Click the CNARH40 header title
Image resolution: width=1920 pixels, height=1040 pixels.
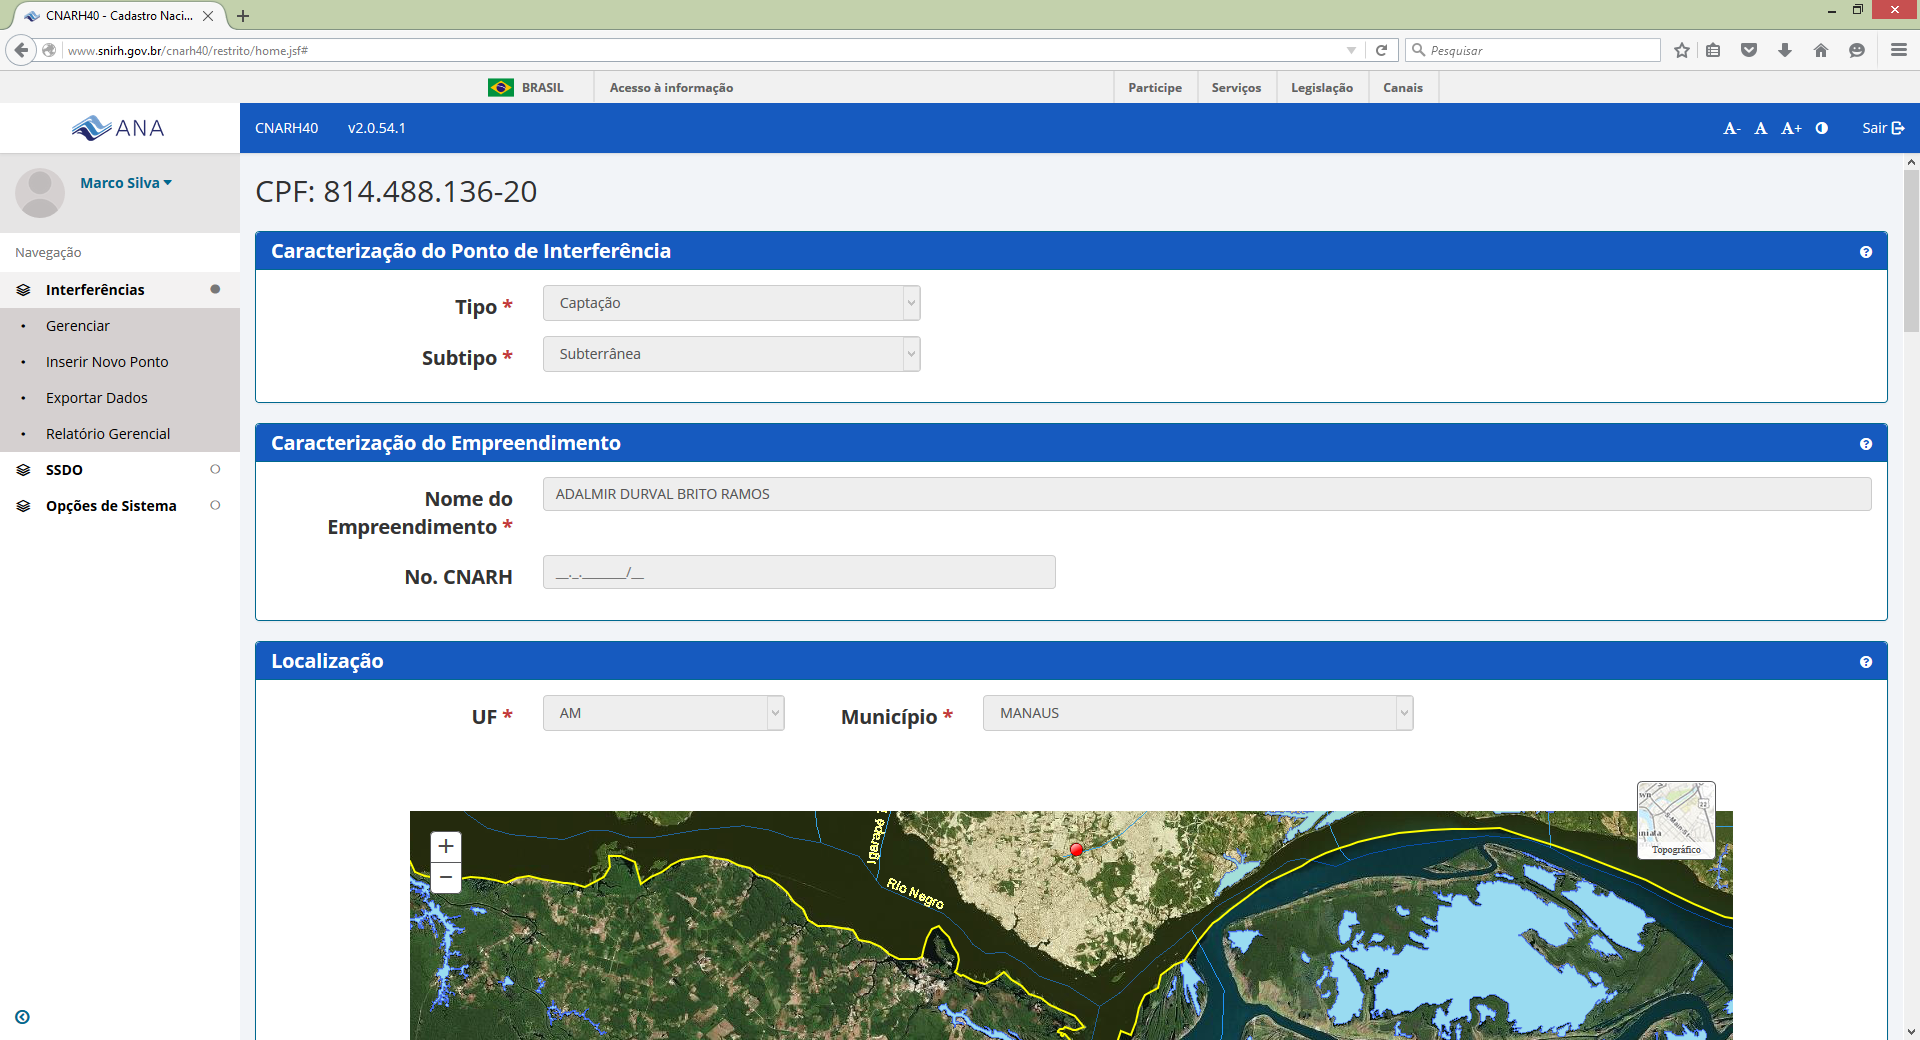[x=286, y=128]
